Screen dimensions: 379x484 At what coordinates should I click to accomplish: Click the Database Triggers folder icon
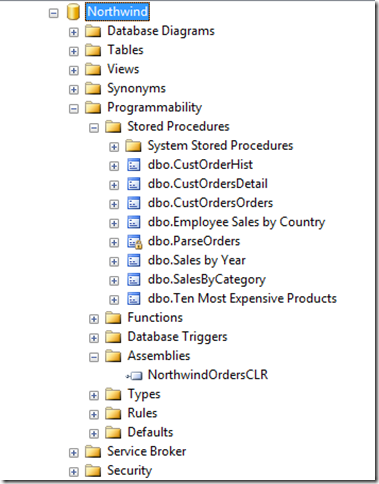(113, 337)
